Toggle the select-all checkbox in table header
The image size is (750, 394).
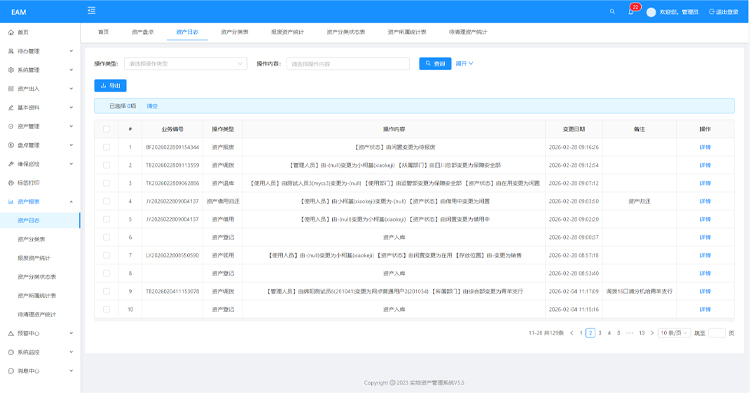coord(106,129)
